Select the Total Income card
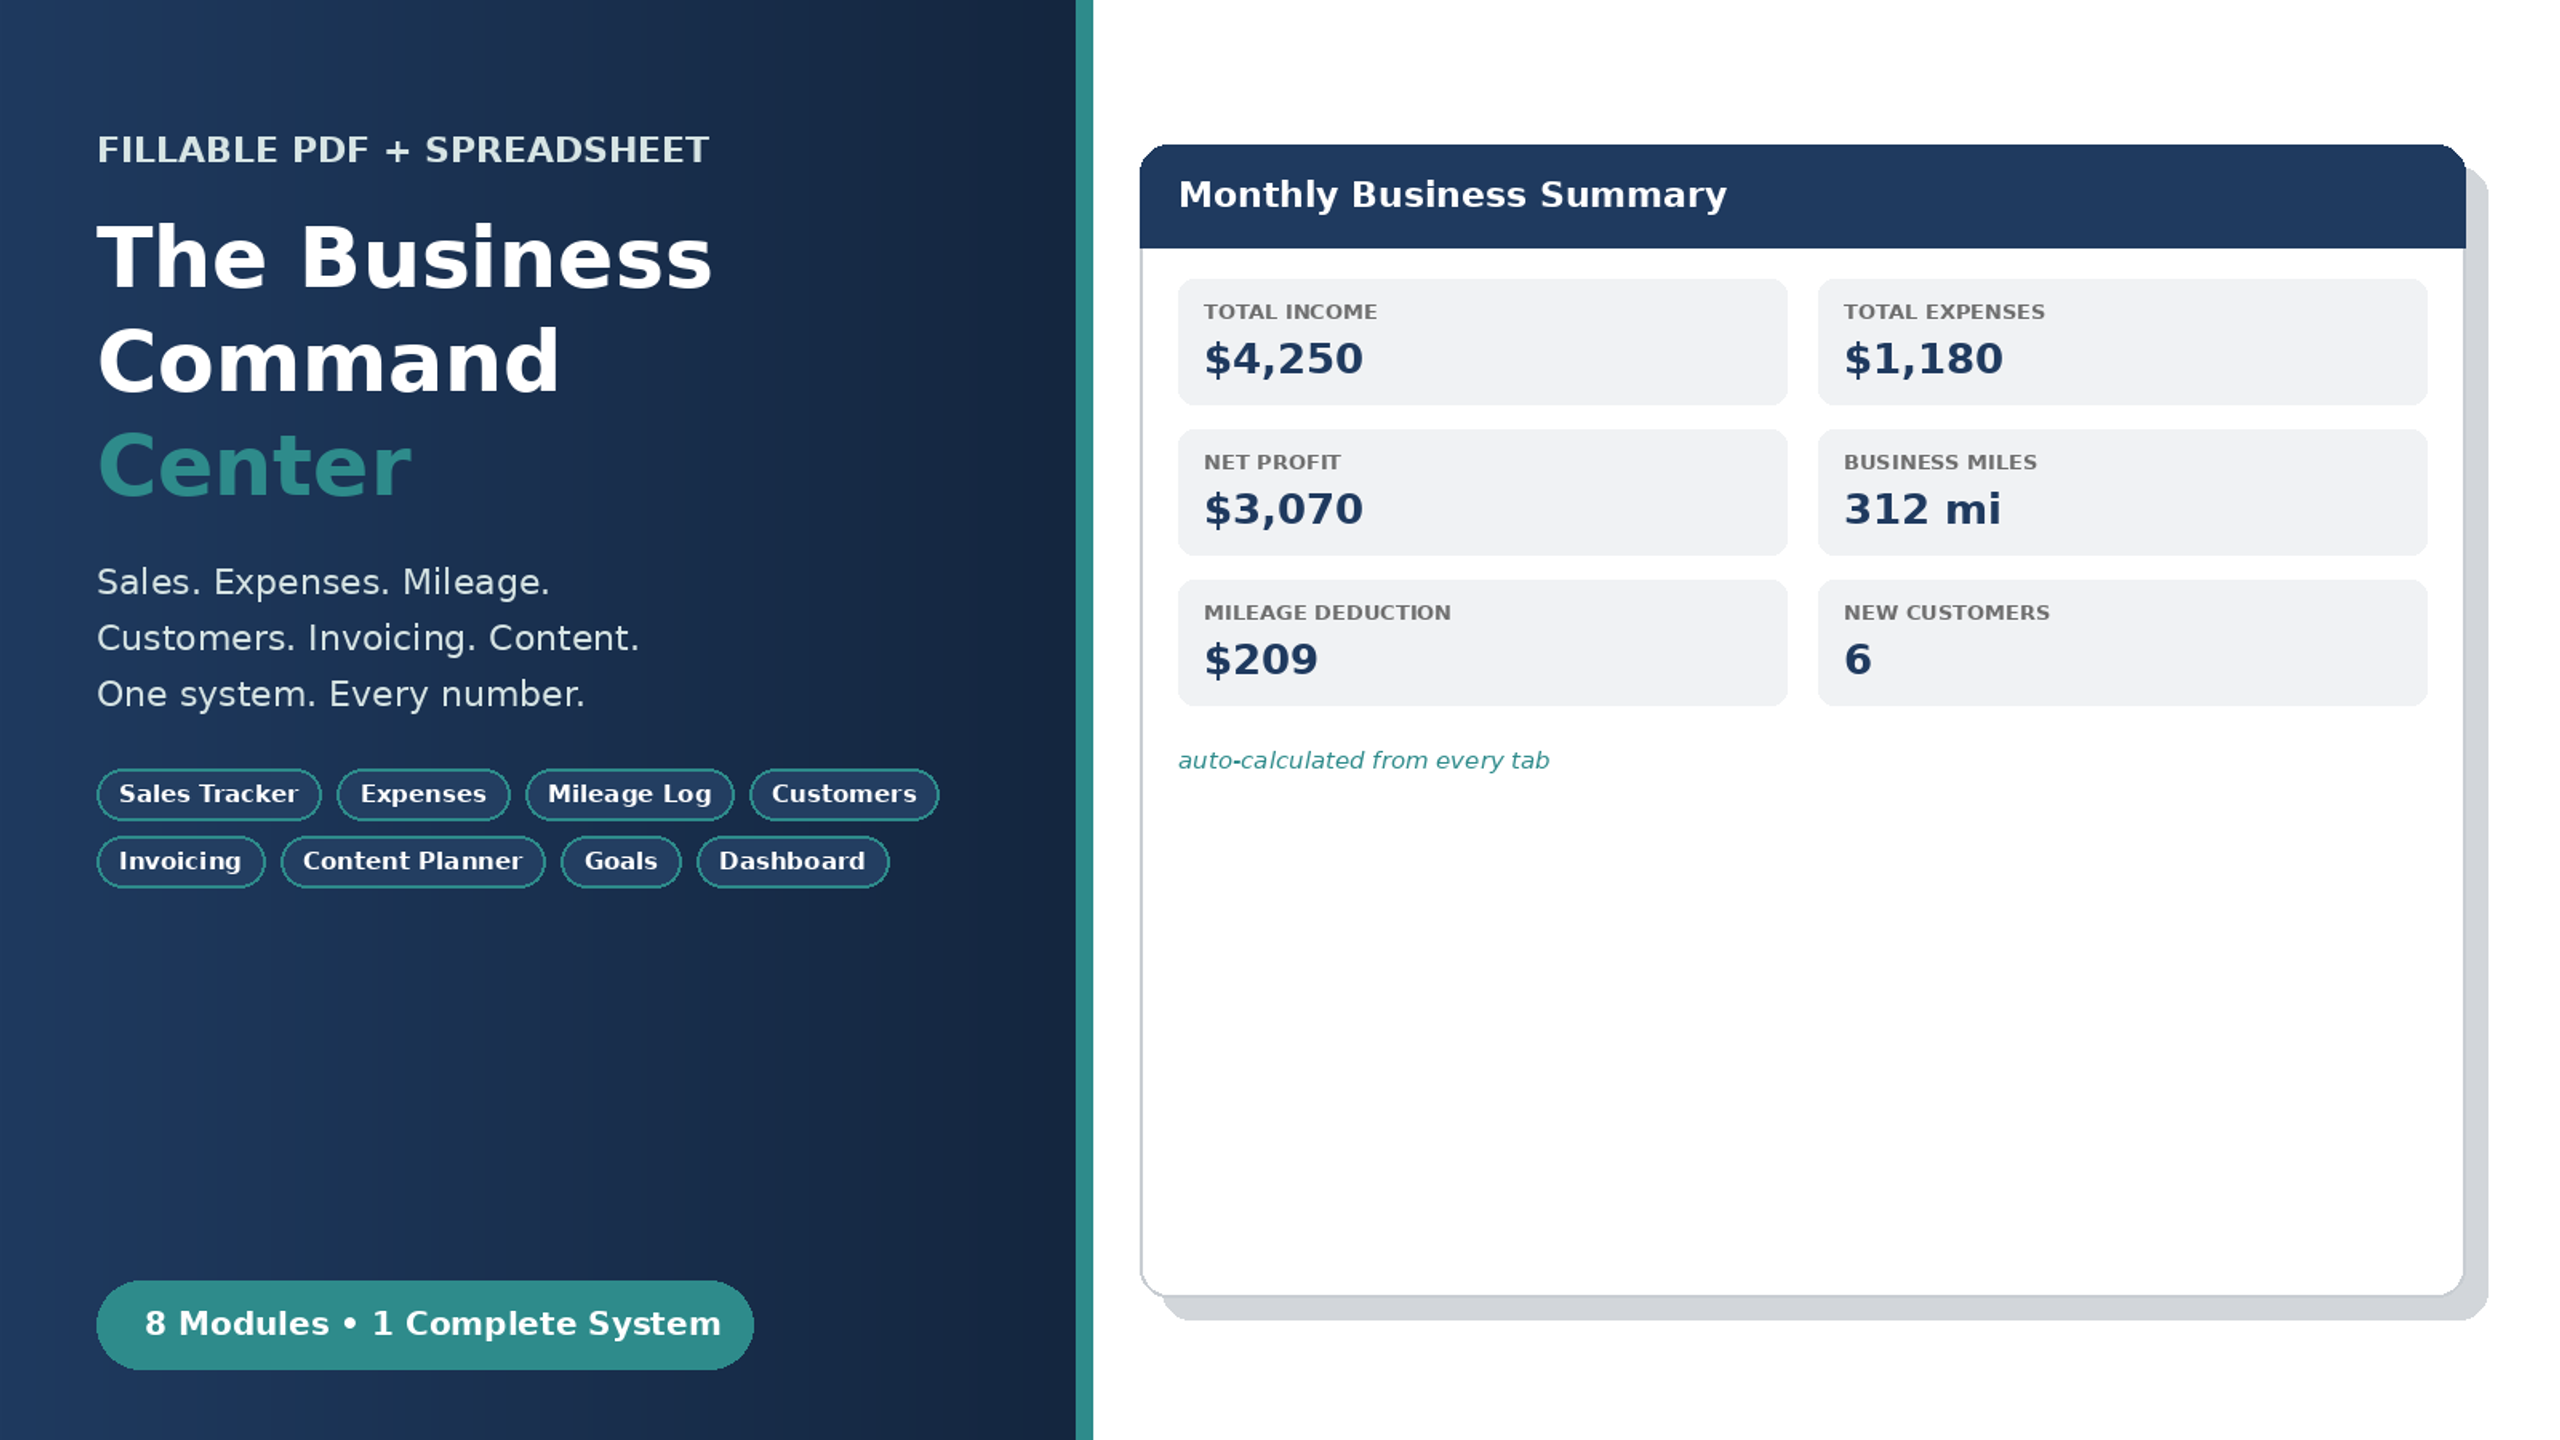This screenshot has height=1440, width=2560. (1482, 342)
